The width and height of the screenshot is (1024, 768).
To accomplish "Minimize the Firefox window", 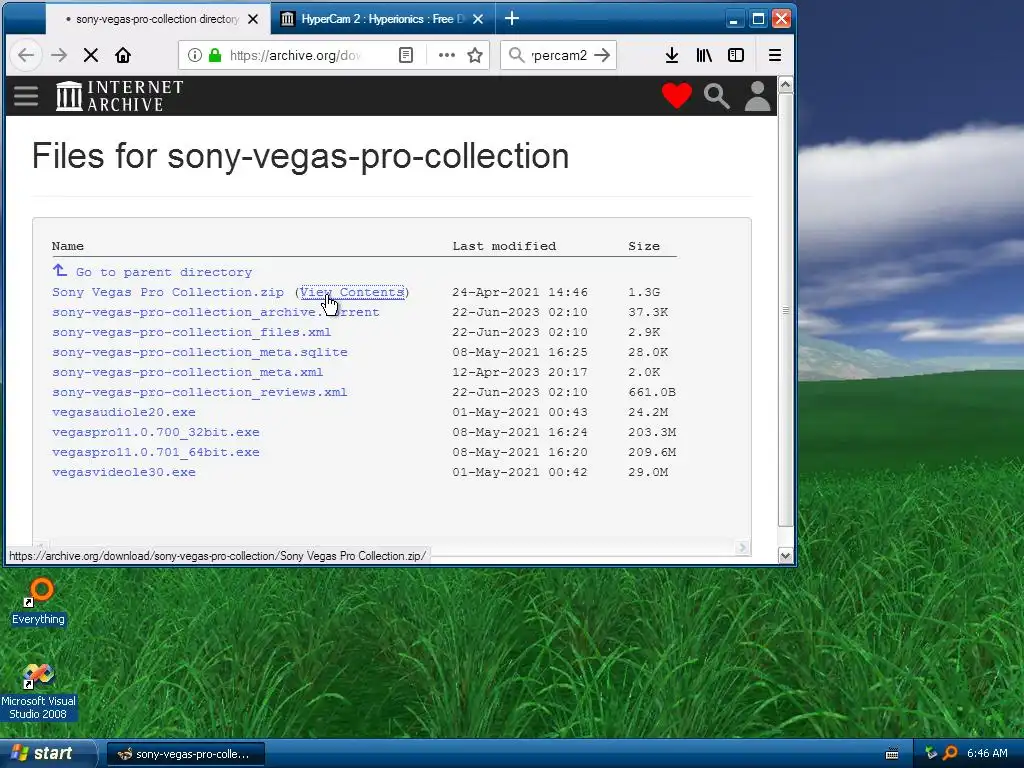I will 734,19.
